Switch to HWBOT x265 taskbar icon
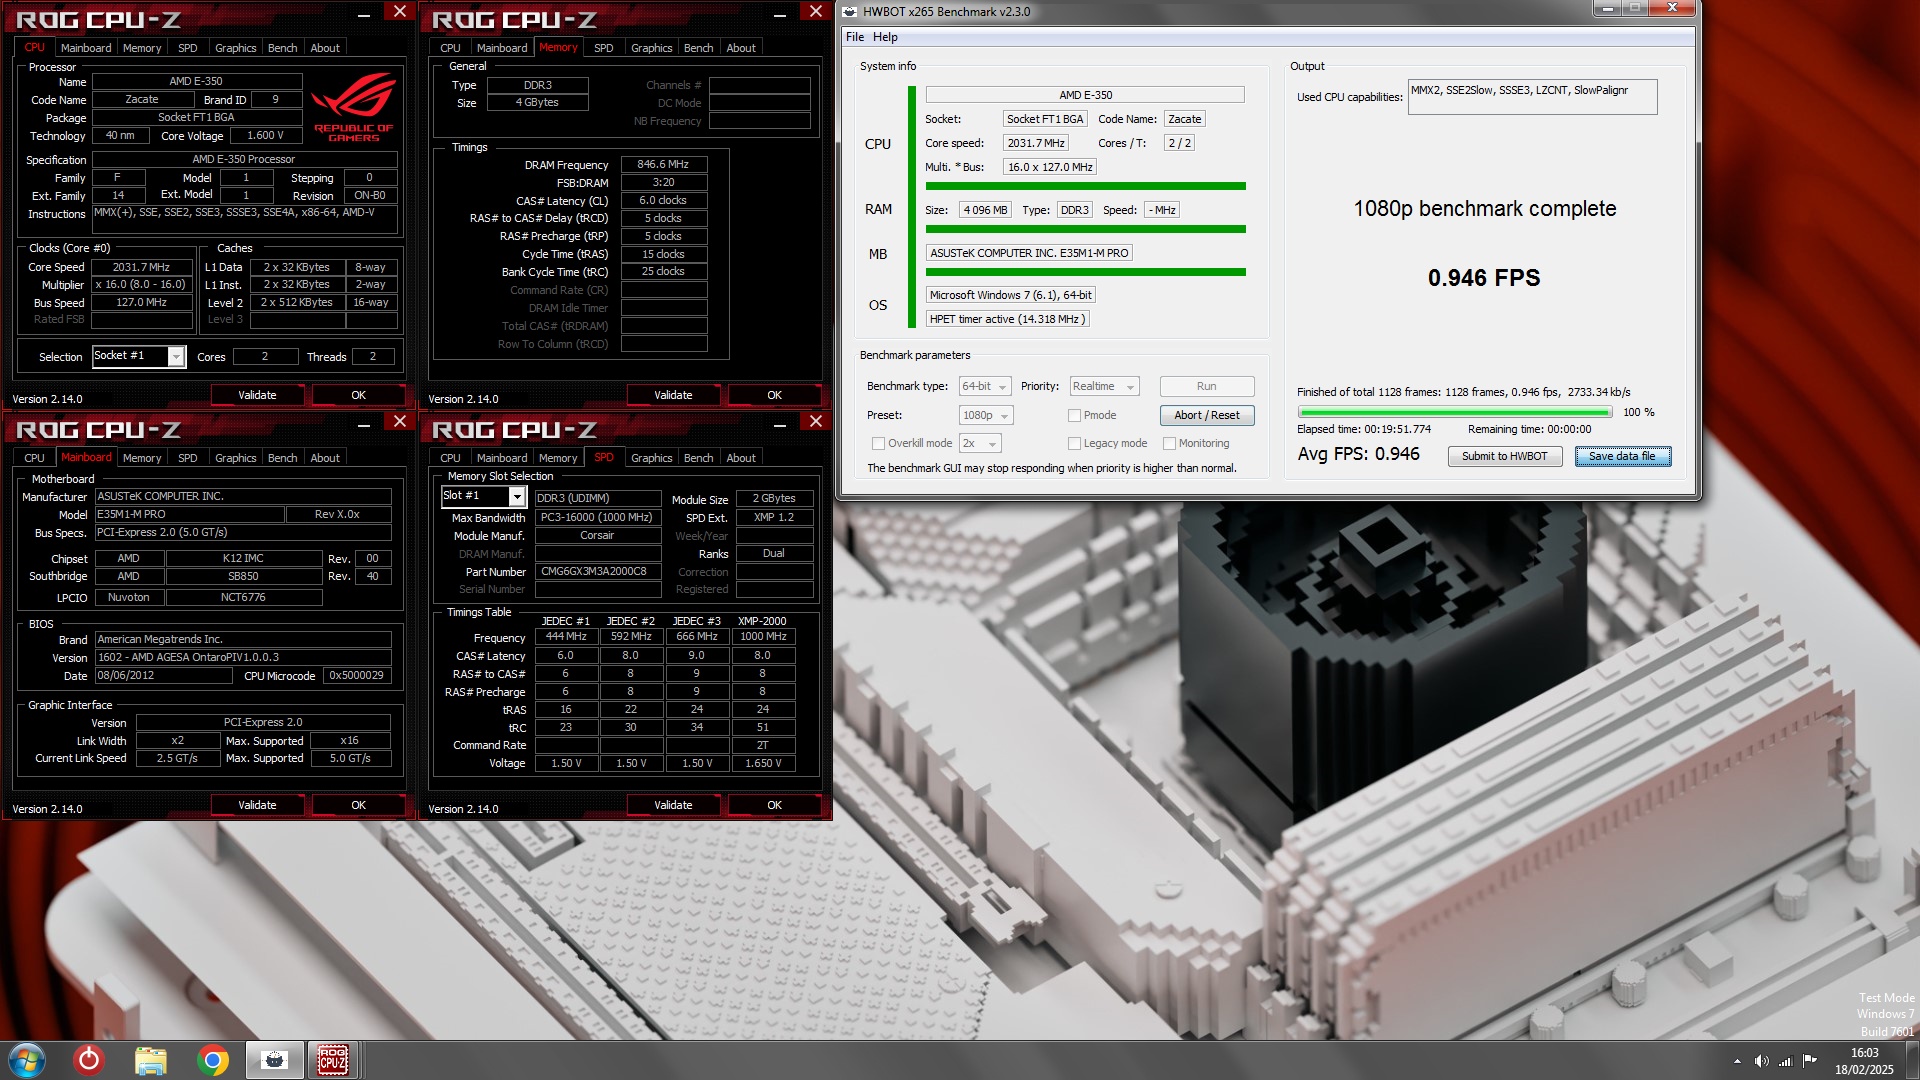This screenshot has width=1920, height=1080. pyautogui.click(x=274, y=1060)
